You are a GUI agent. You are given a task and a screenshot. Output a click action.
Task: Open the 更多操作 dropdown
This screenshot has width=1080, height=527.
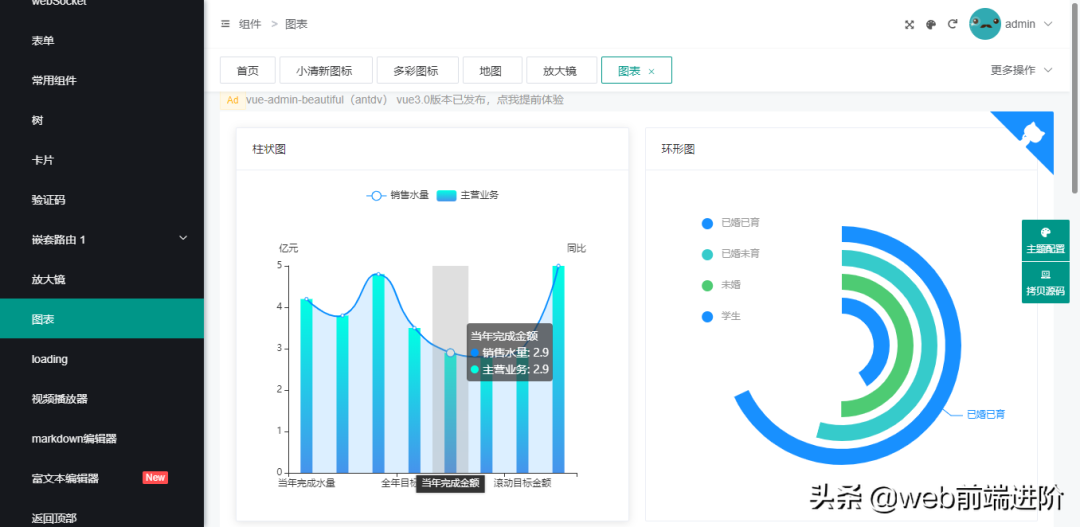[x=1021, y=70]
